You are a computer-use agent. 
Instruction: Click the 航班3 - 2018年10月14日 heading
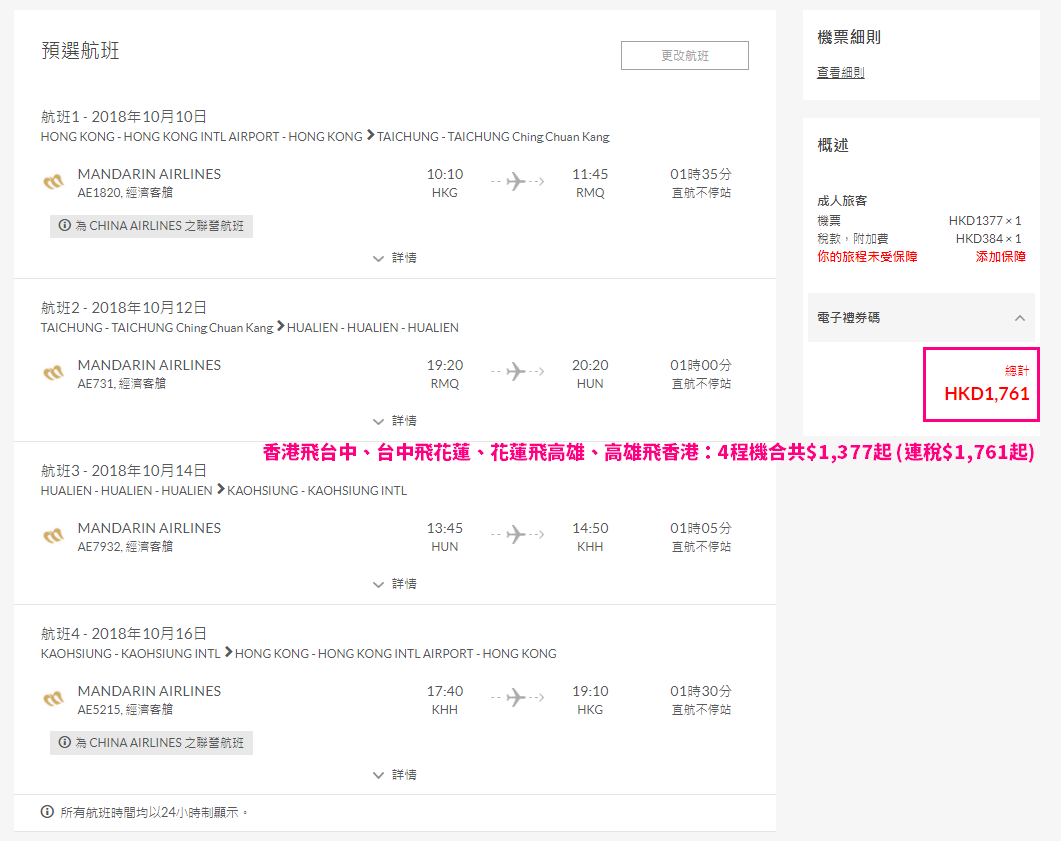124,471
